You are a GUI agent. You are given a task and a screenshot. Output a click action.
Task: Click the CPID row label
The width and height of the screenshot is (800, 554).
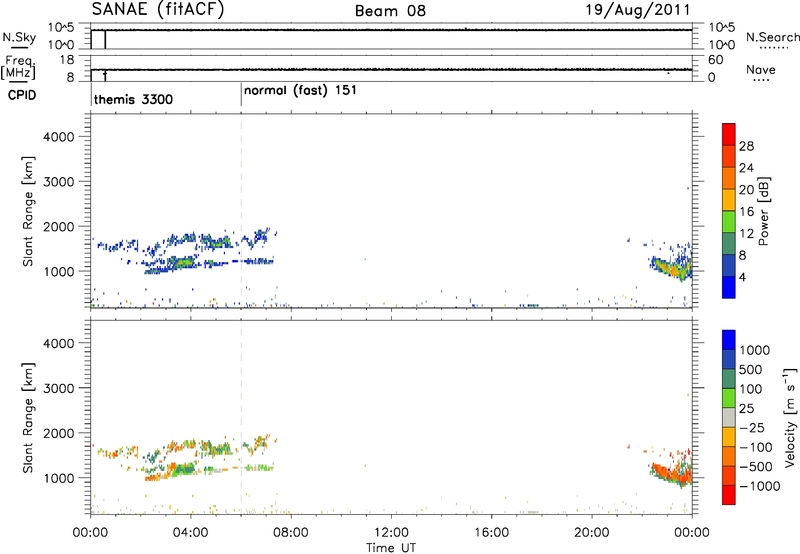(21, 95)
